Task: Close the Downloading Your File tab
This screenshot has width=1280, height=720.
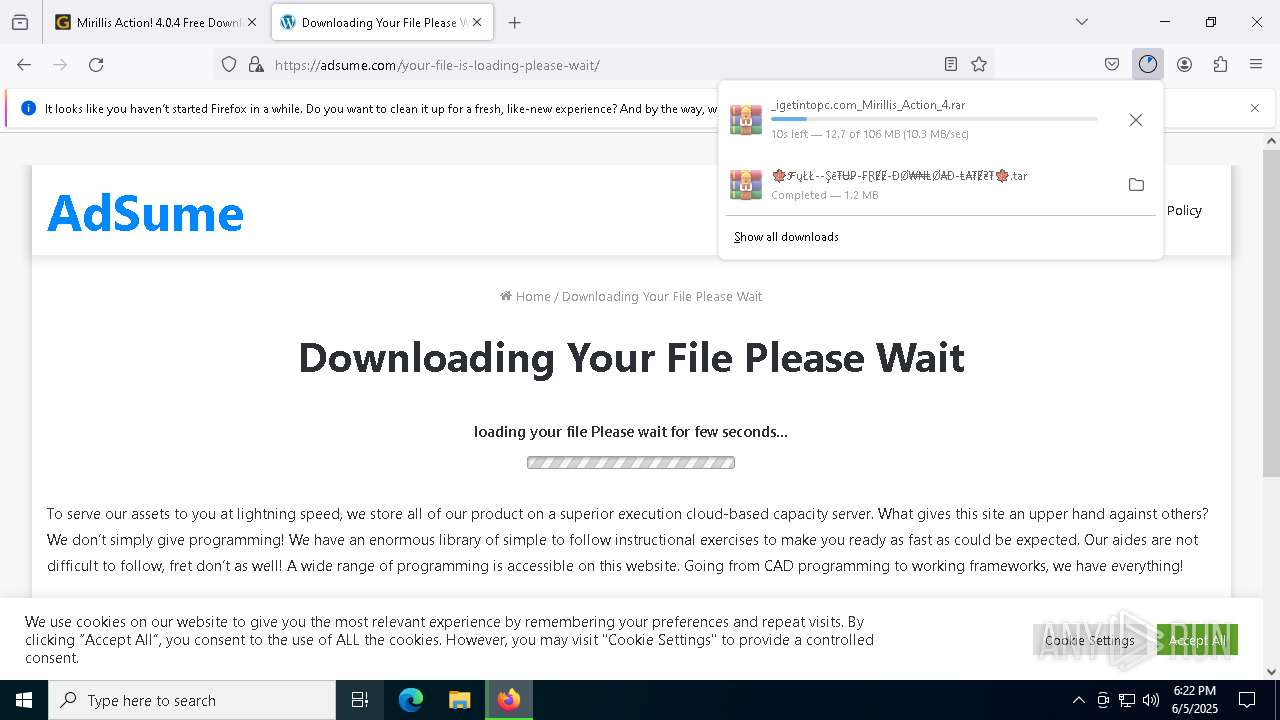Action: pyautogui.click(x=477, y=22)
